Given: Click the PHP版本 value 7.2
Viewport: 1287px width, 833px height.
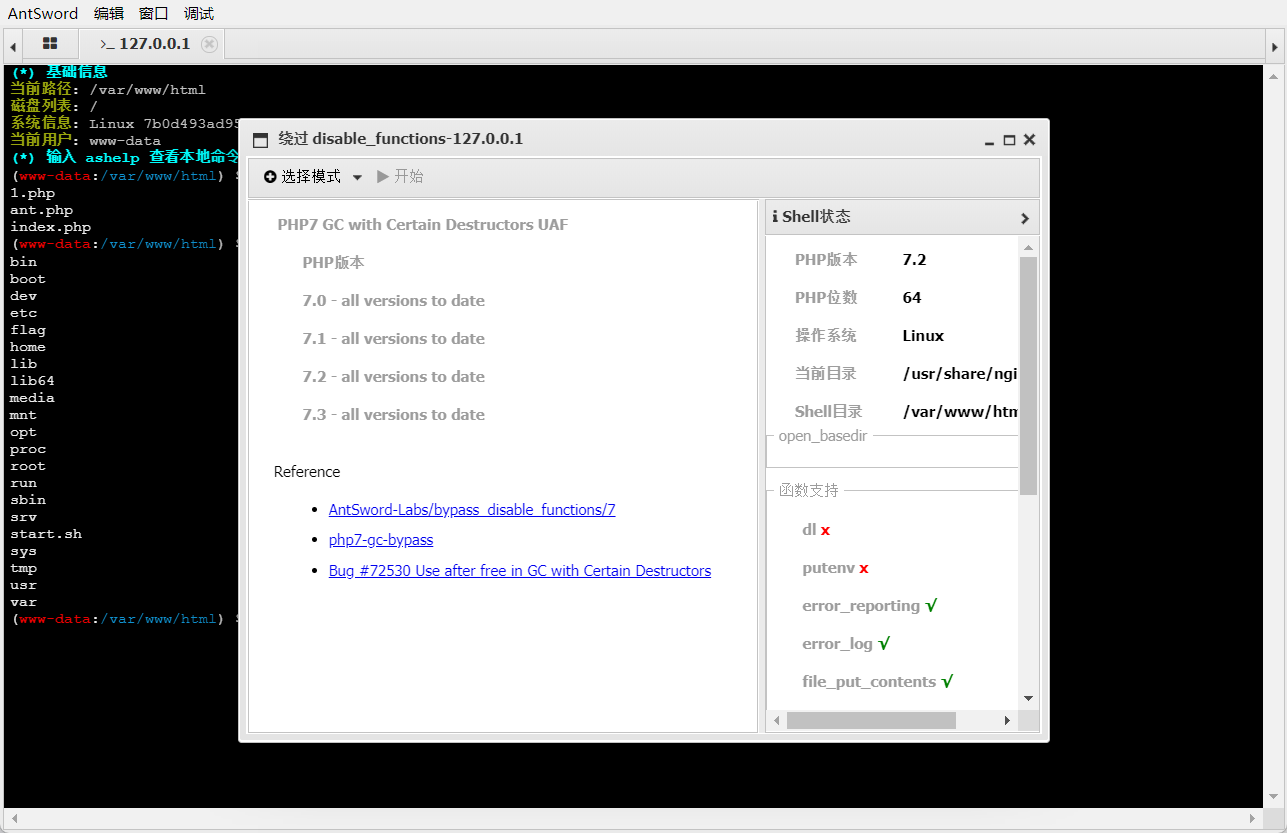Looking at the screenshot, I should tap(914, 260).
